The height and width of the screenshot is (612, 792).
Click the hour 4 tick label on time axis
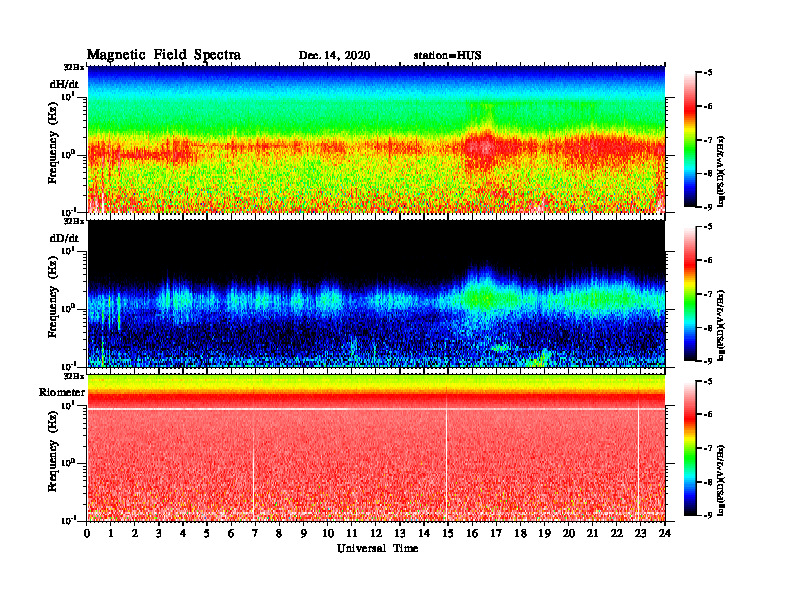(x=183, y=533)
